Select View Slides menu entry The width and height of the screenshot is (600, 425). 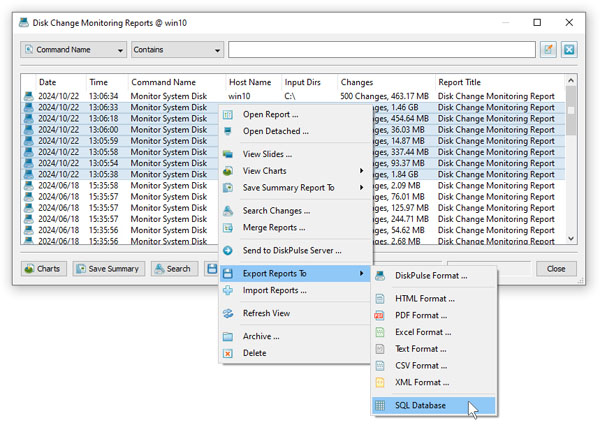(295, 154)
